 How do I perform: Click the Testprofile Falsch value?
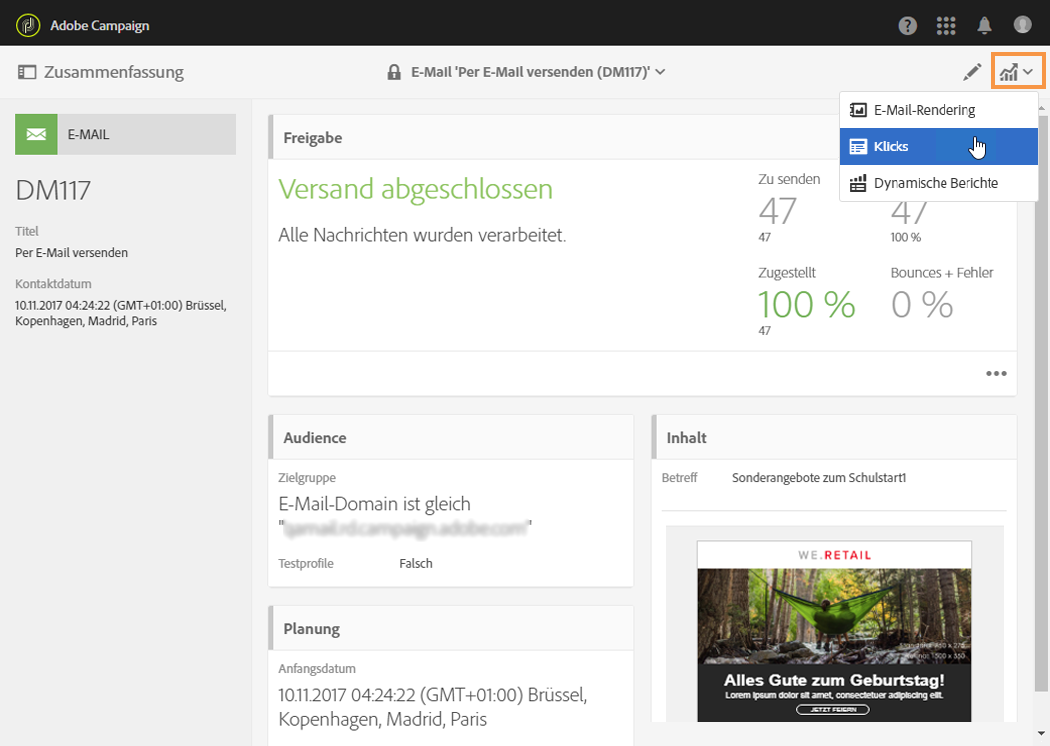(x=416, y=563)
